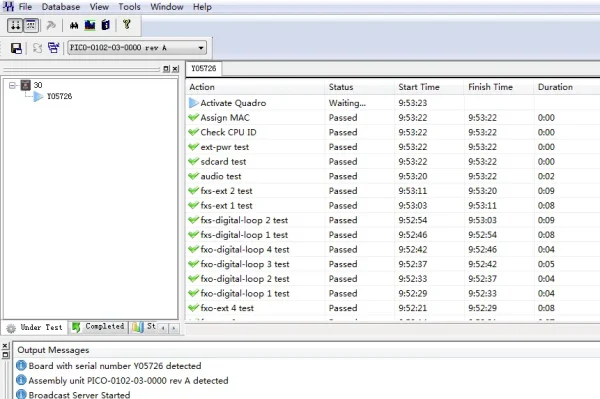Click the 0:02 duration of audio test
This screenshot has height=399, width=600.
(x=546, y=176)
